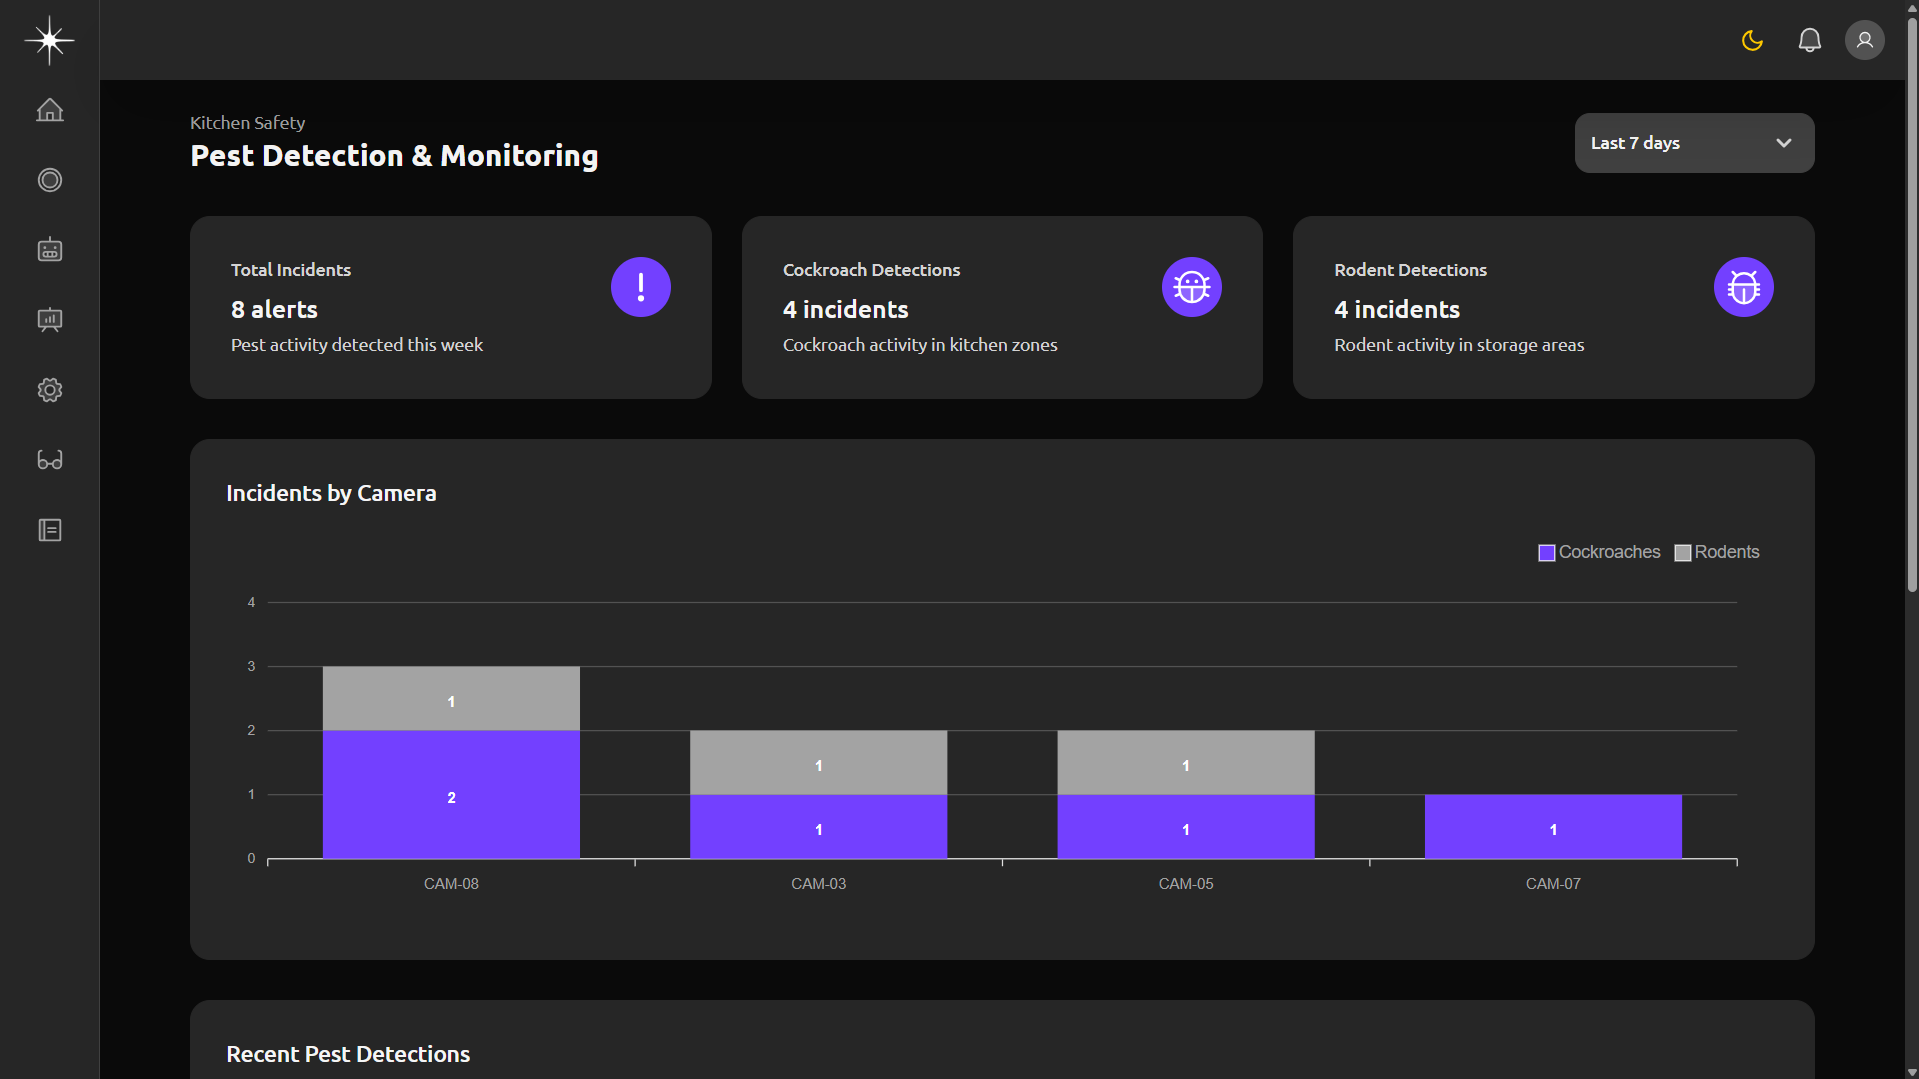1919x1079 pixels.
Task: Toggle dark mode with moon icon
Action: tap(1752, 40)
